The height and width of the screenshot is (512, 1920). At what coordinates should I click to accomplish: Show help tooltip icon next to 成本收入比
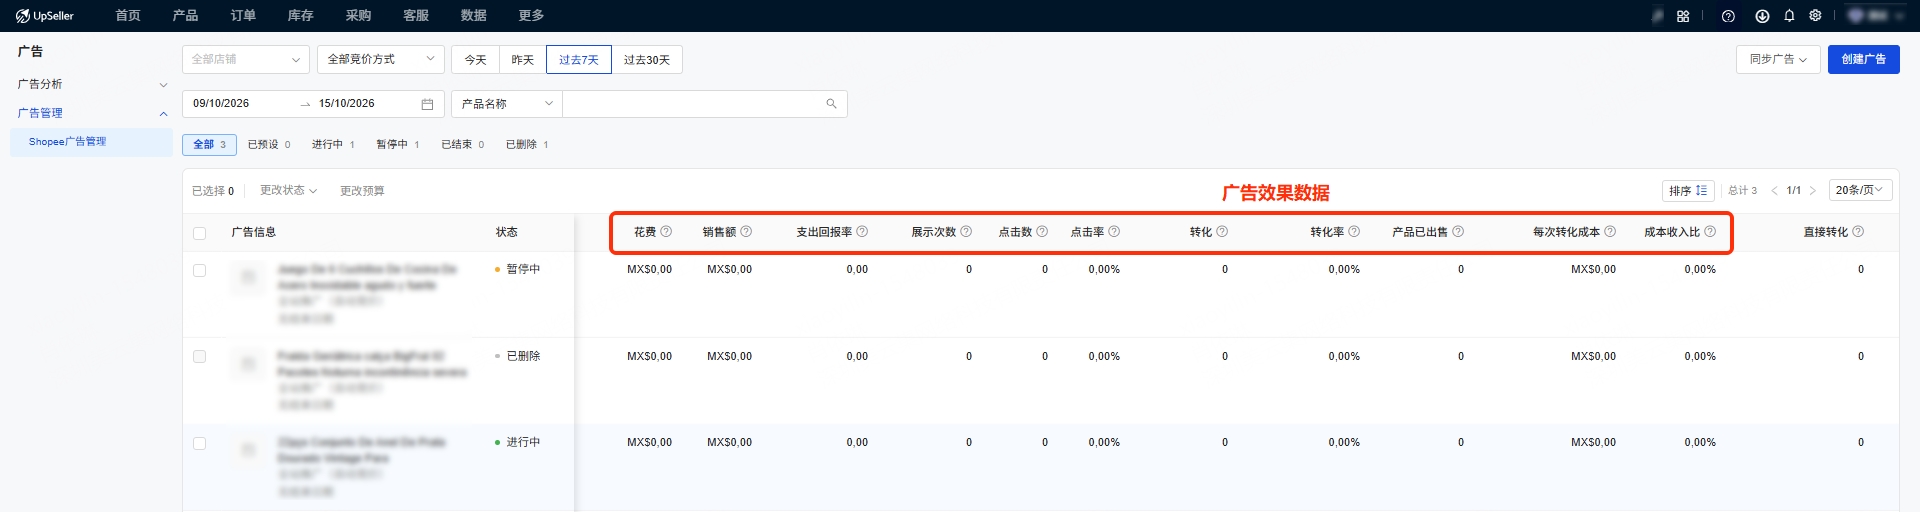1710,232
